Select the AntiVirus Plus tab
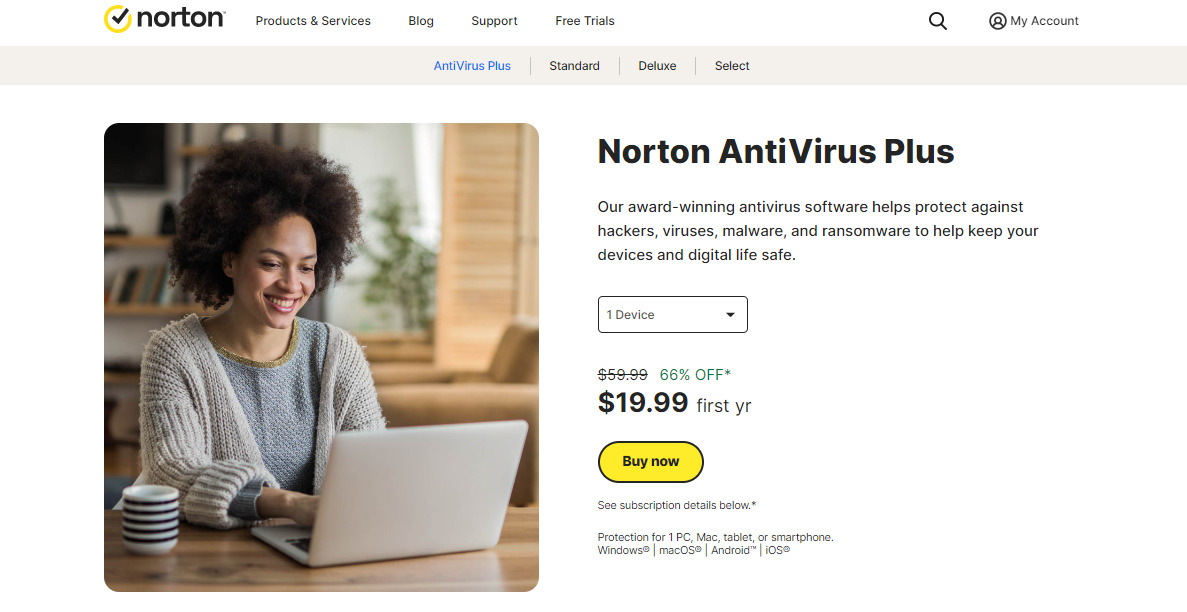This screenshot has width=1187, height=612. pyautogui.click(x=472, y=66)
